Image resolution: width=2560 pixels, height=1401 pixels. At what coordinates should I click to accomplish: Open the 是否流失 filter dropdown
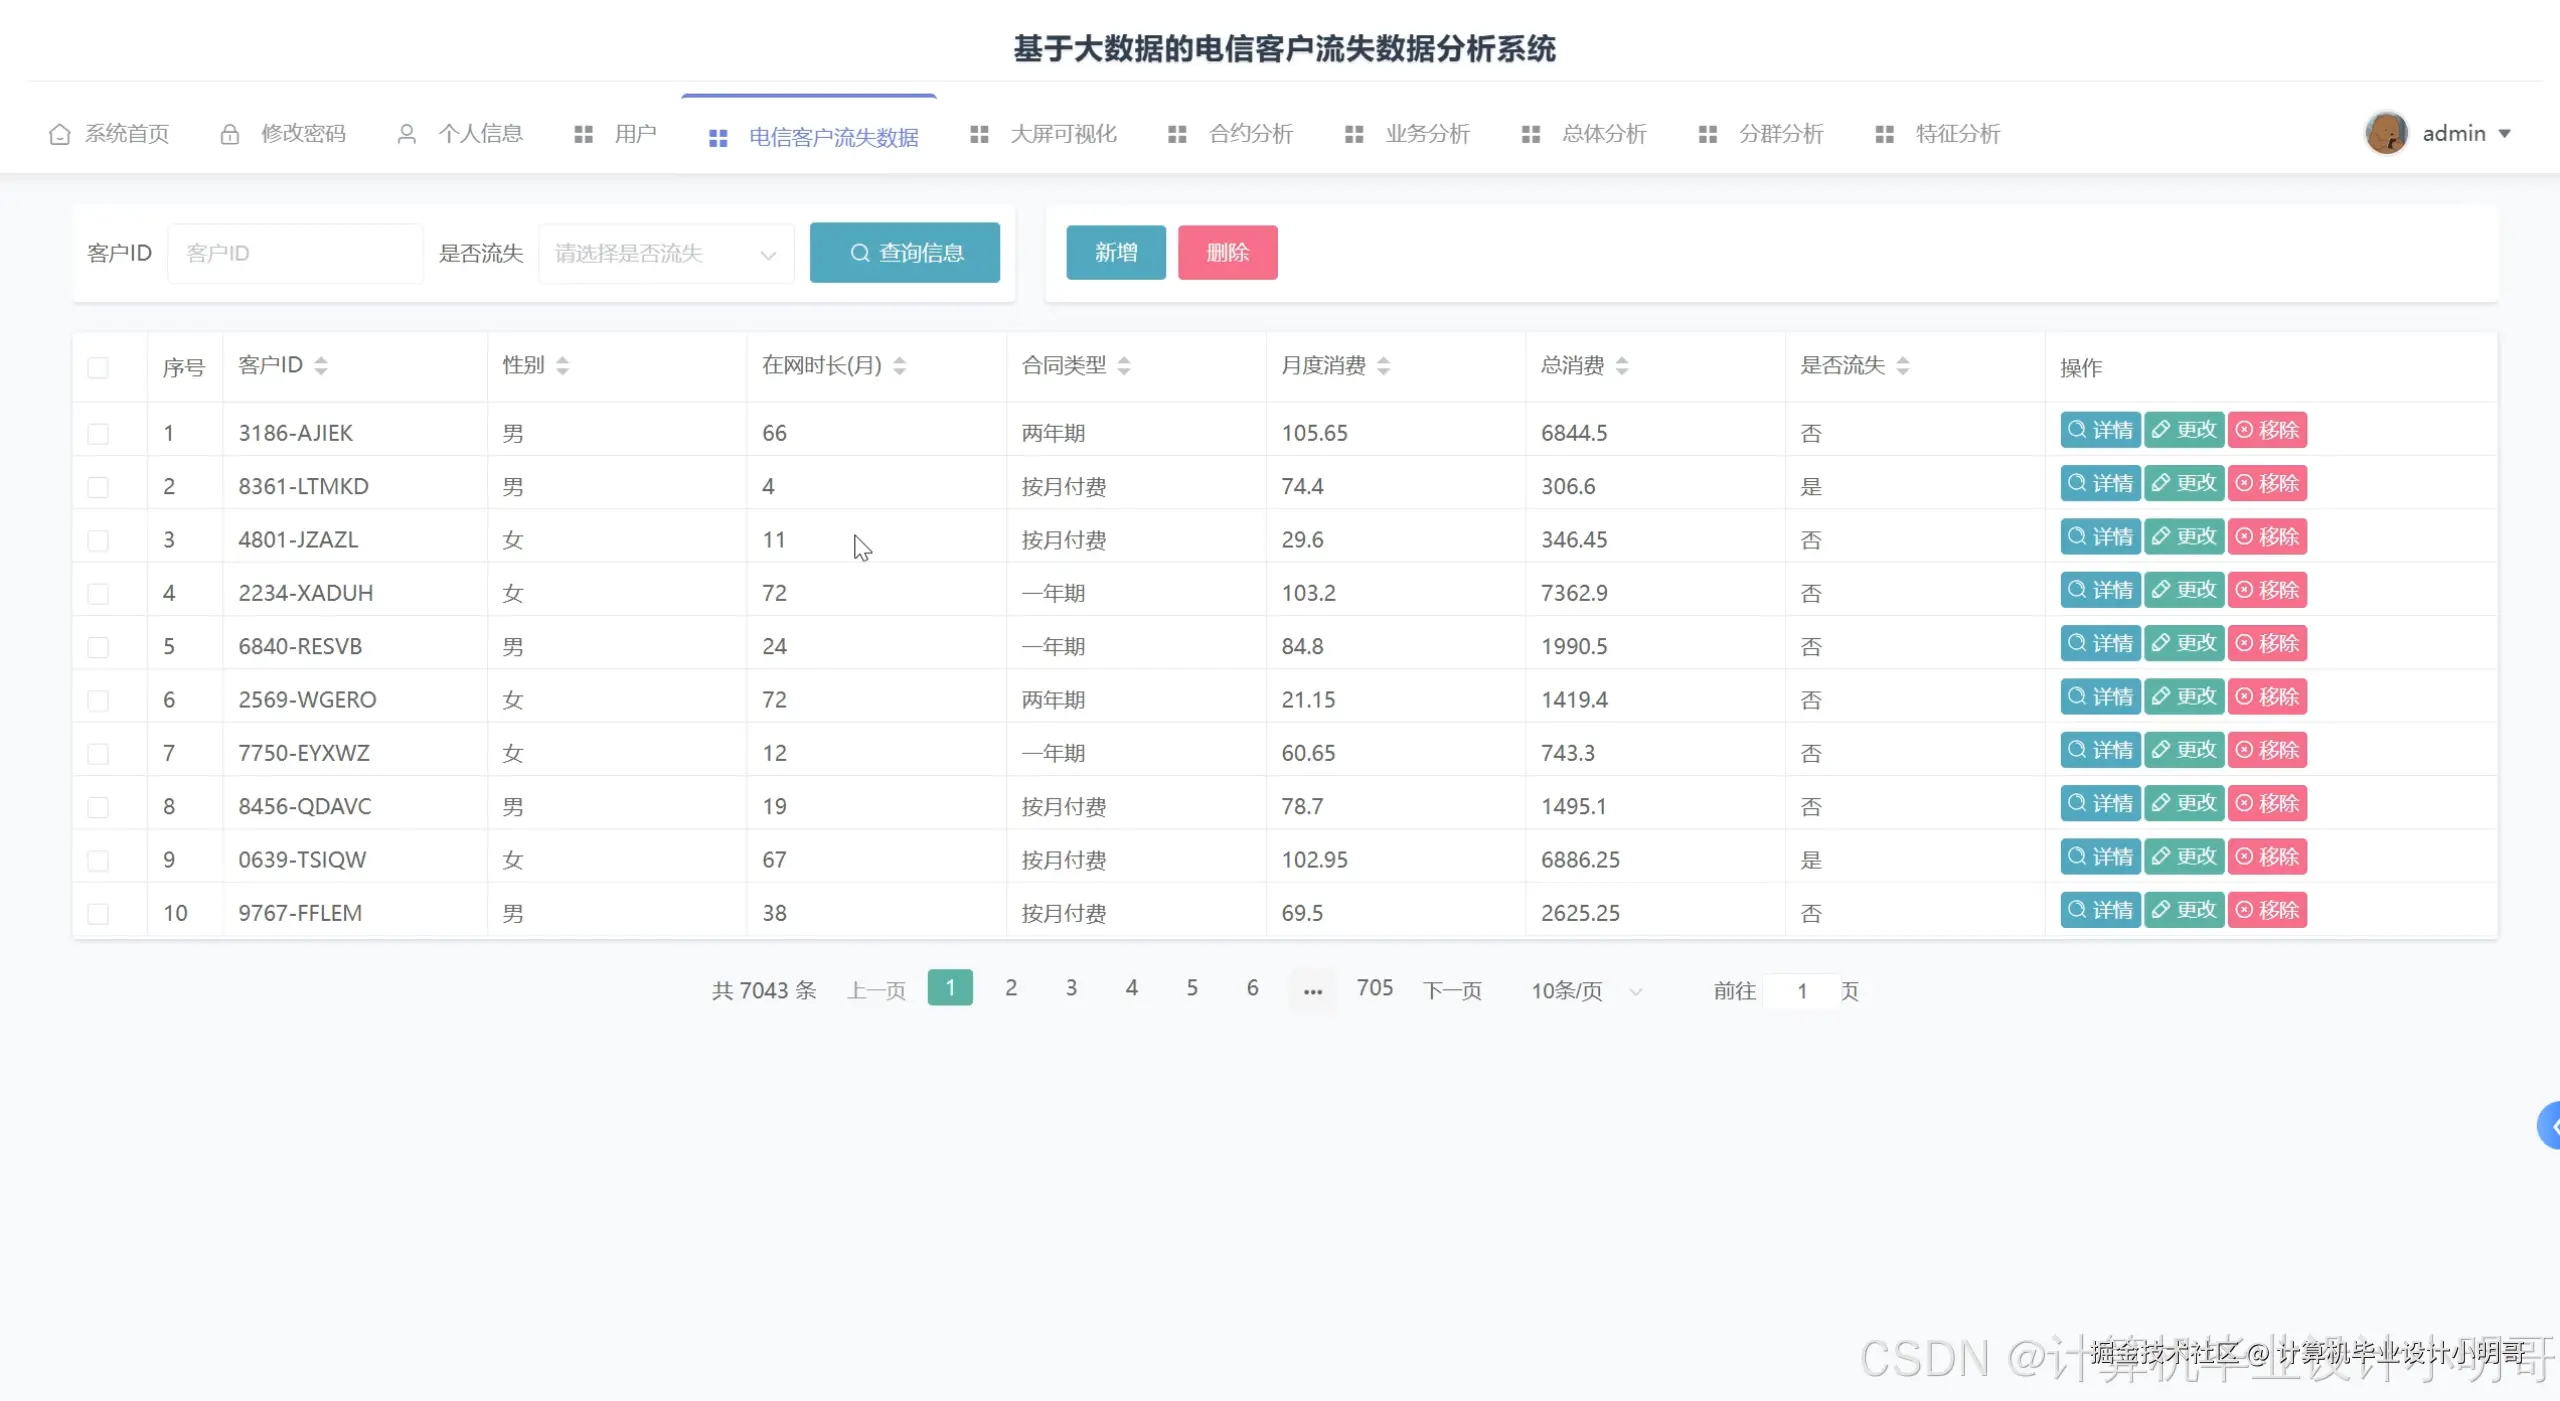[665, 253]
